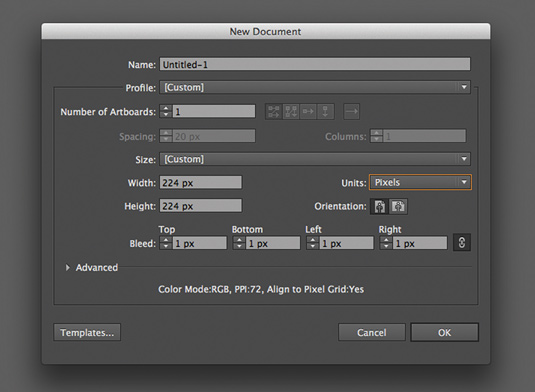Click the Templates... button
The height and width of the screenshot is (392, 535).
coord(87,332)
